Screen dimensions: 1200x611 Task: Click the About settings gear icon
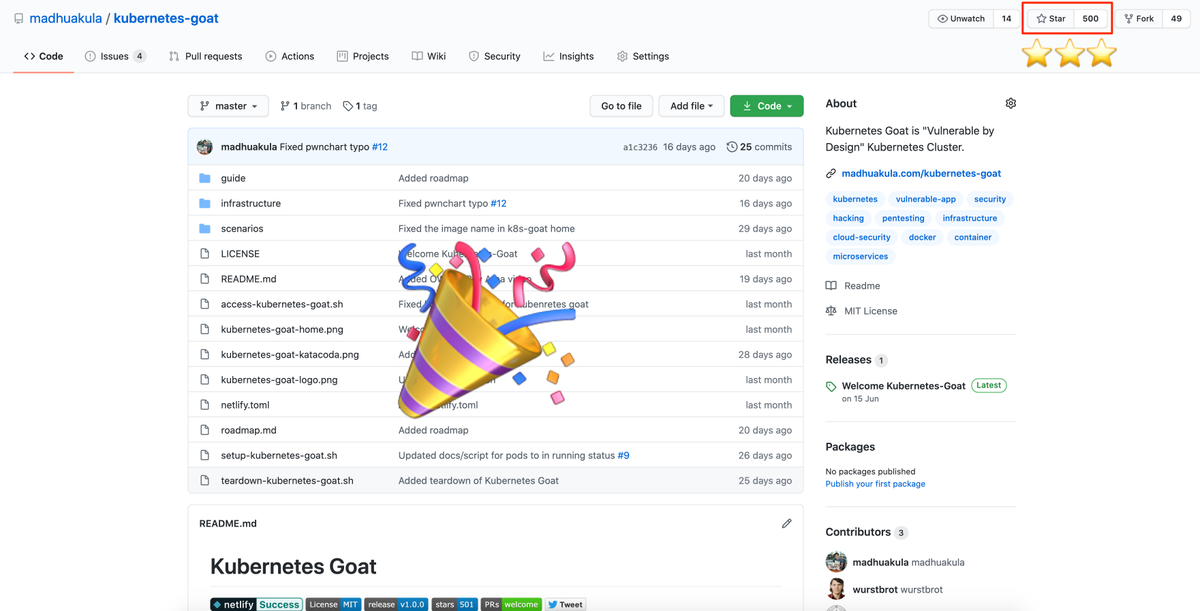point(1010,103)
